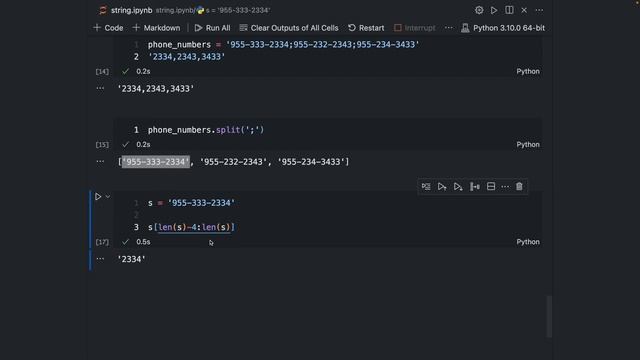
Task: Click Run All button
Action: [x=212, y=28]
